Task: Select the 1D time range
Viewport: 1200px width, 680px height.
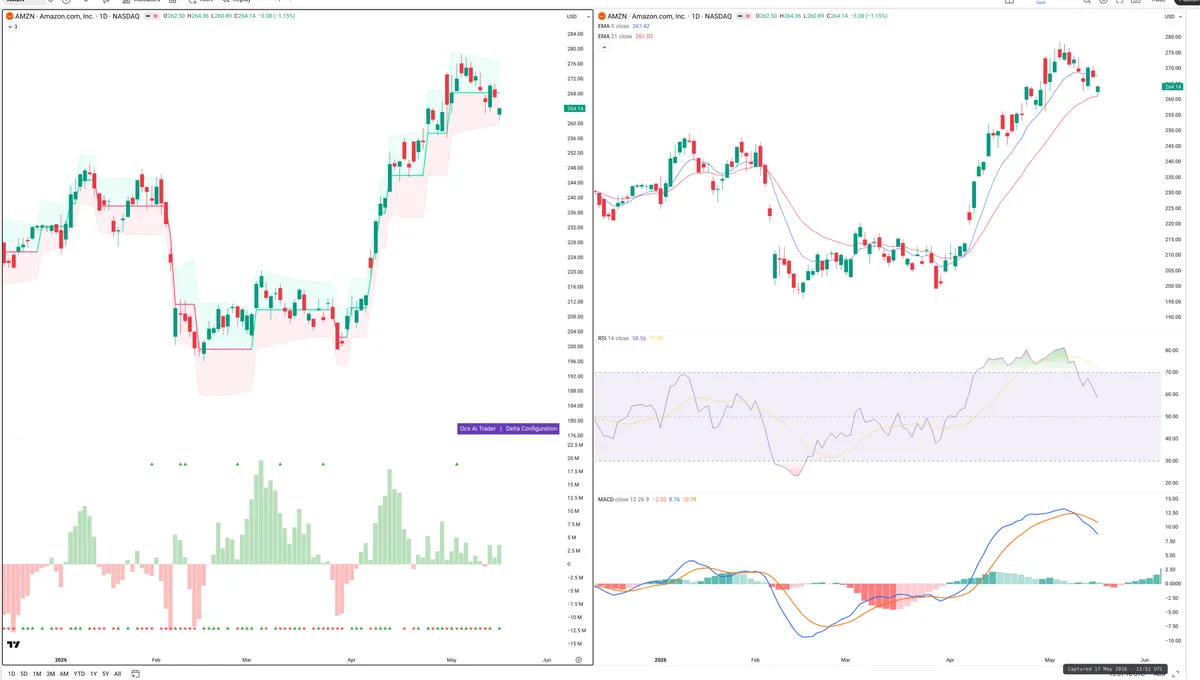Action: 11,674
